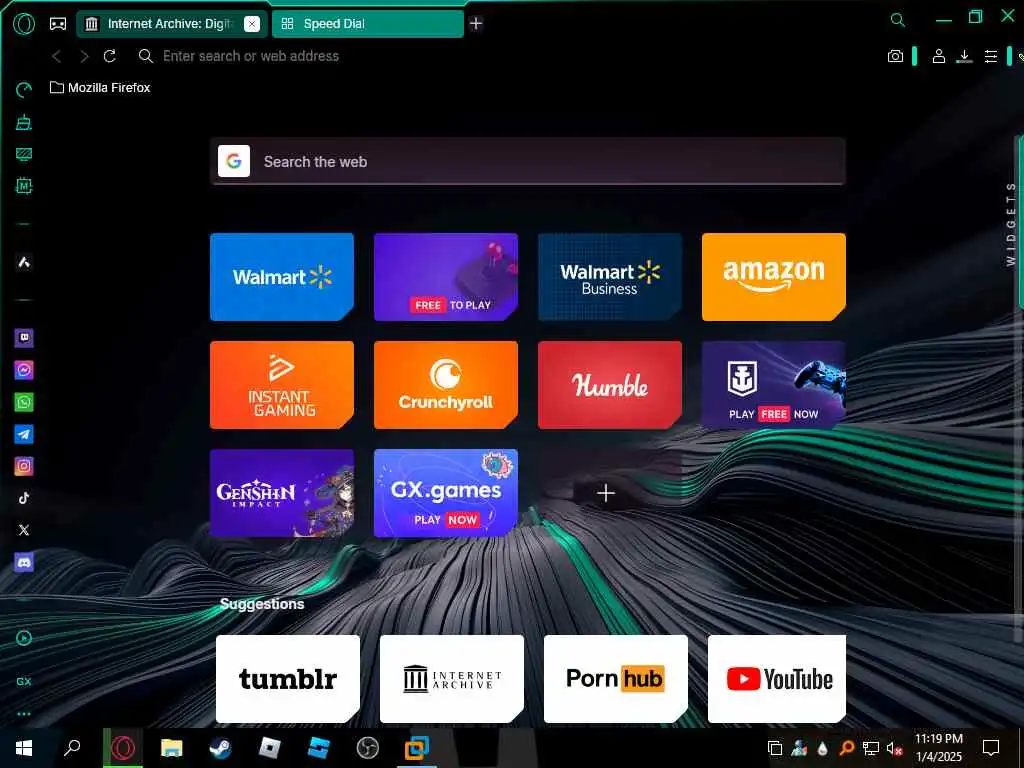The image size is (1024, 768).
Task: Launch Steam from the taskbar
Action: click(x=219, y=748)
